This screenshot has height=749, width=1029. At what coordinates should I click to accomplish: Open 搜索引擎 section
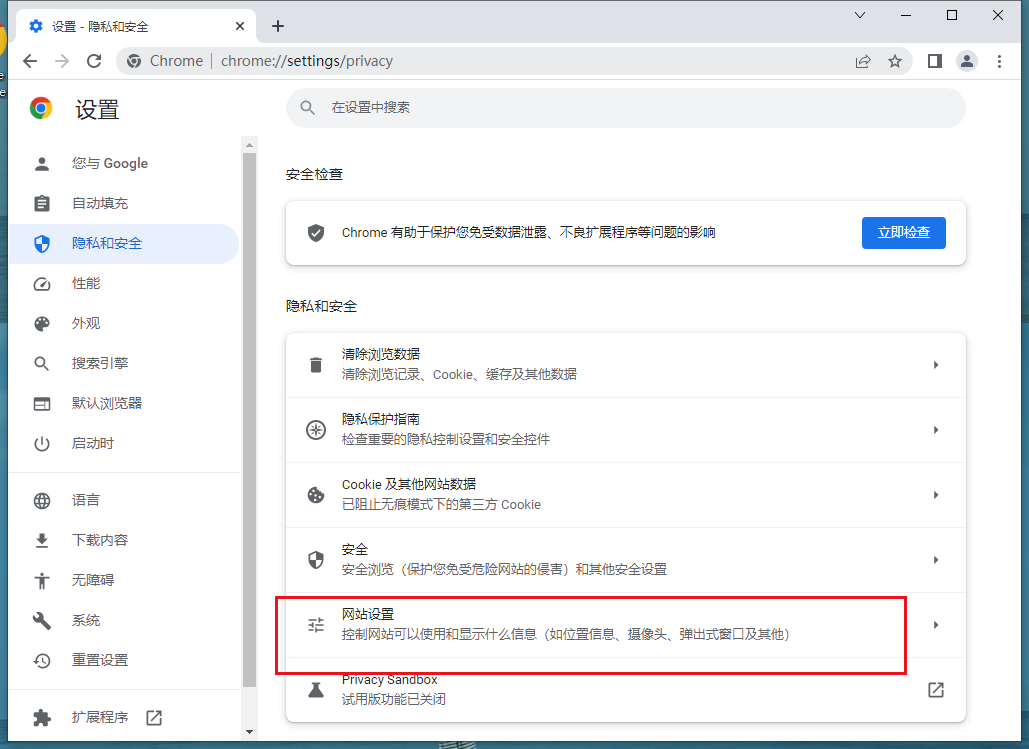[x=125, y=364]
